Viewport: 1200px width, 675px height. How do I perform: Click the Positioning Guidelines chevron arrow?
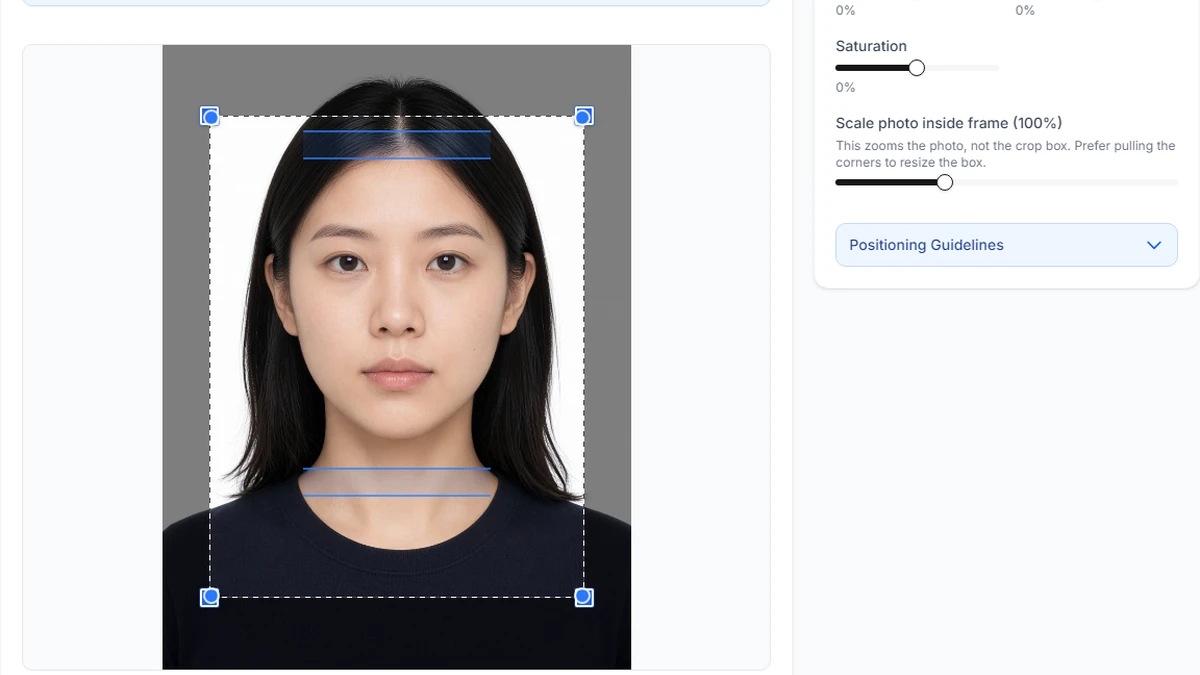tap(1154, 245)
